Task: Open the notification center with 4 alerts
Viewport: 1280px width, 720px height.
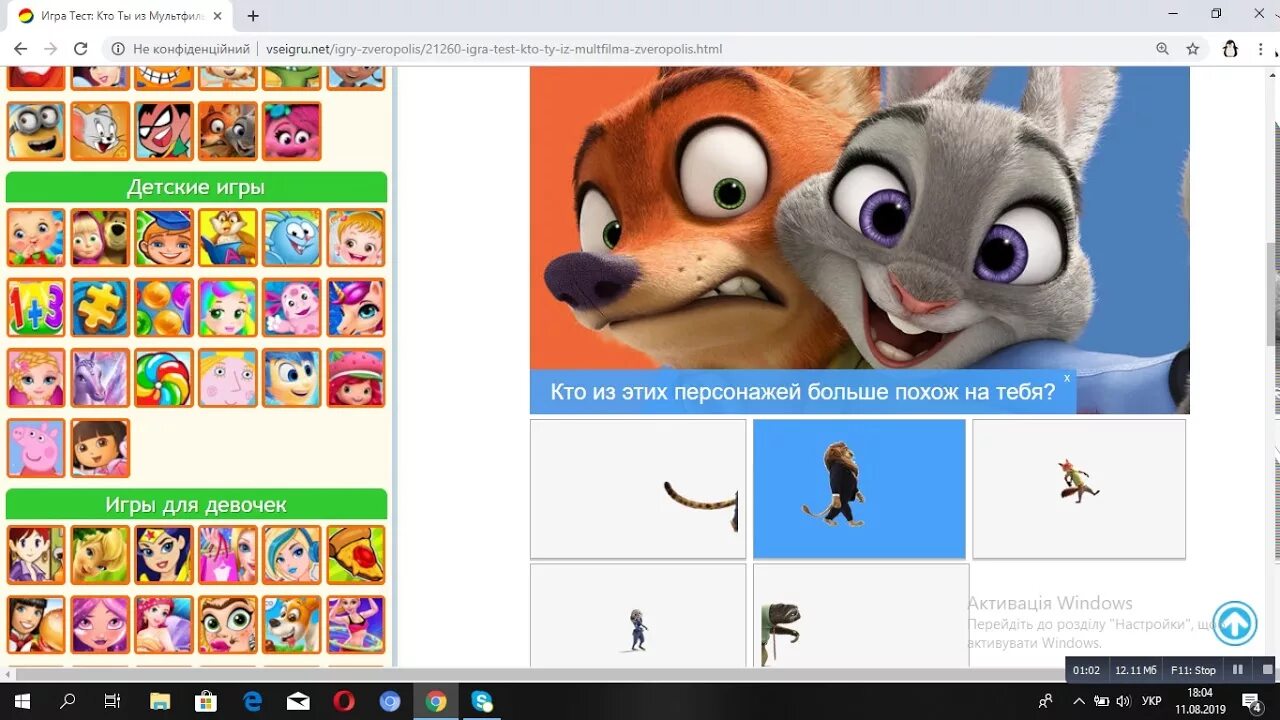Action: (1252, 702)
